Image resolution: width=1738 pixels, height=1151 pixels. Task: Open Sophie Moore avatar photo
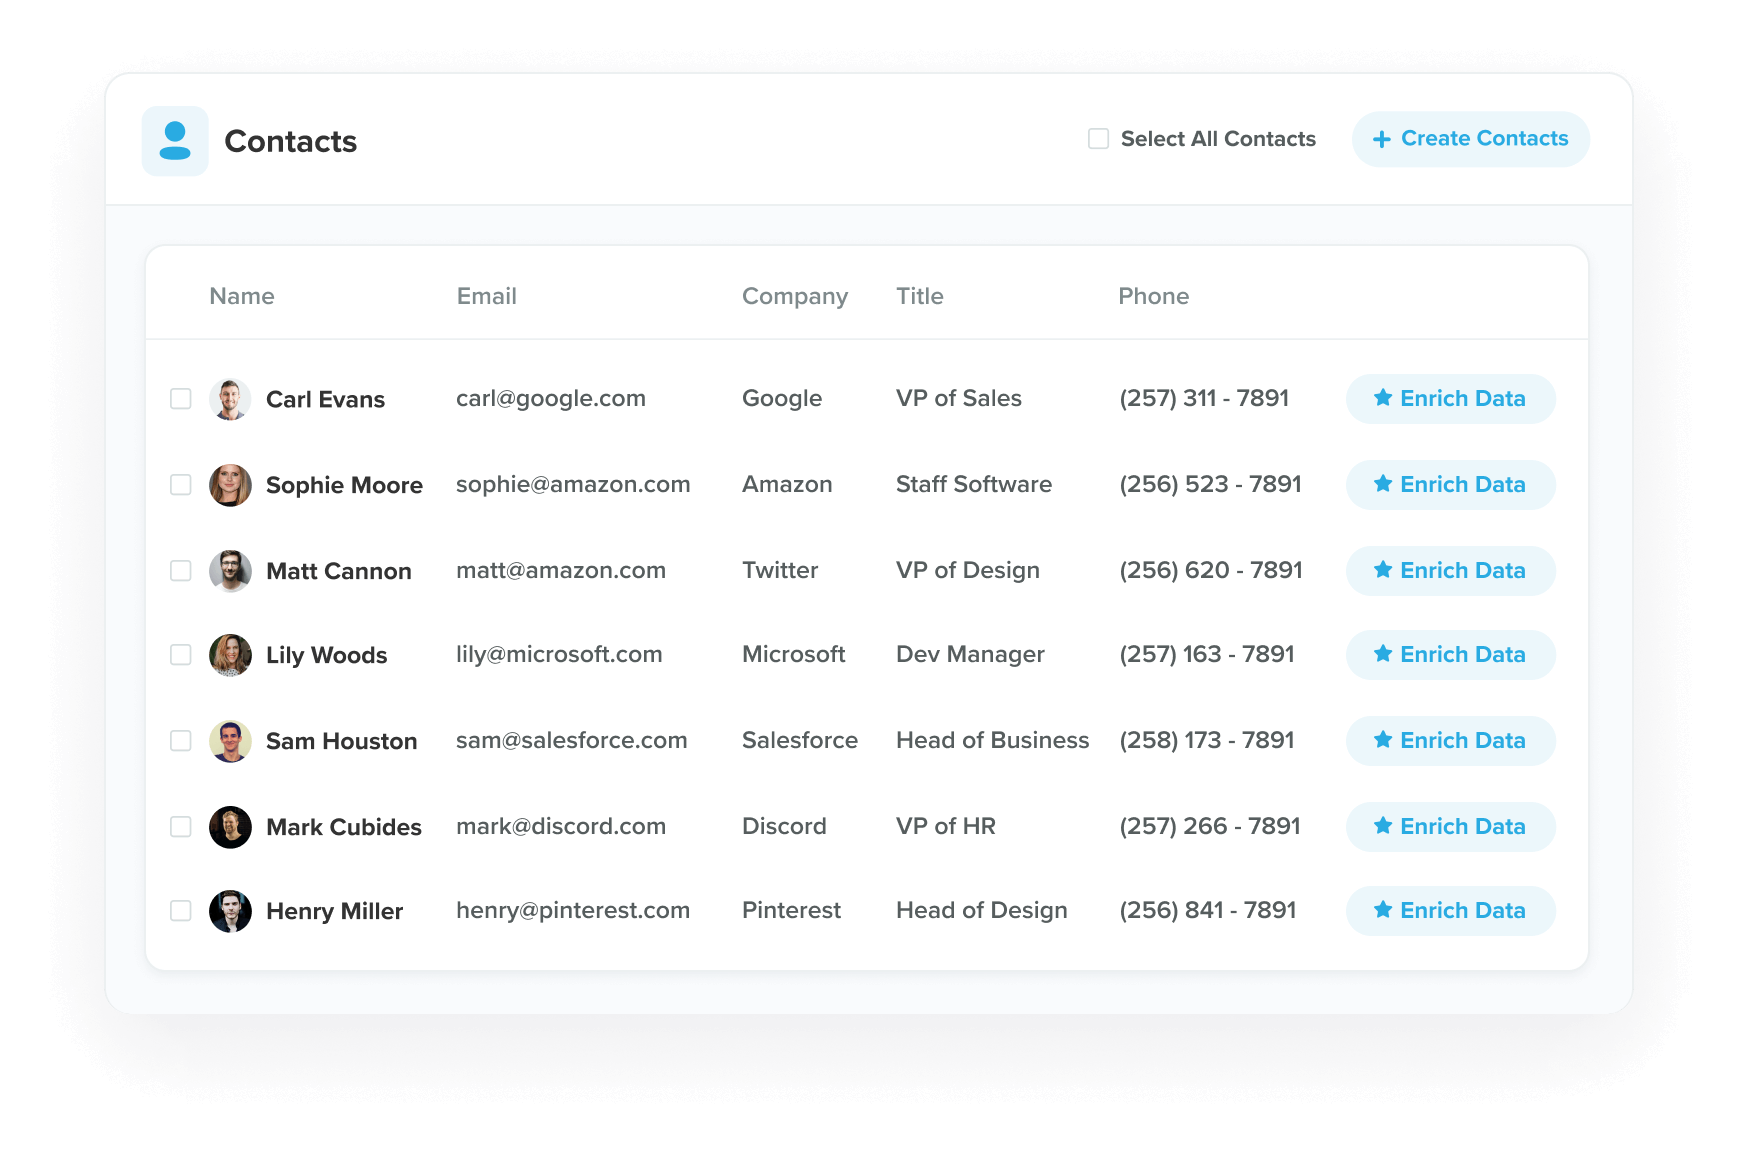pyautogui.click(x=230, y=485)
